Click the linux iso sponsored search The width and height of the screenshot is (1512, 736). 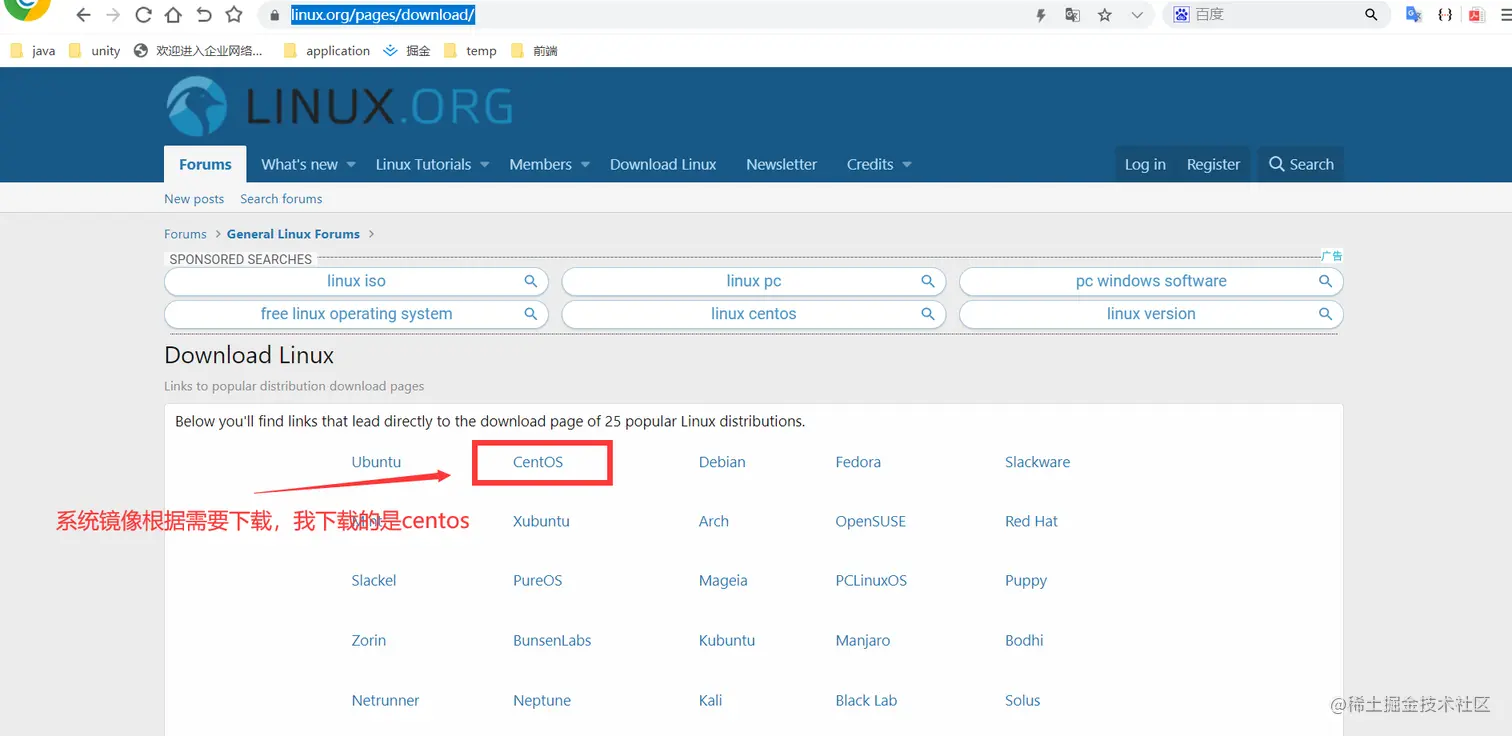click(356, 281)
